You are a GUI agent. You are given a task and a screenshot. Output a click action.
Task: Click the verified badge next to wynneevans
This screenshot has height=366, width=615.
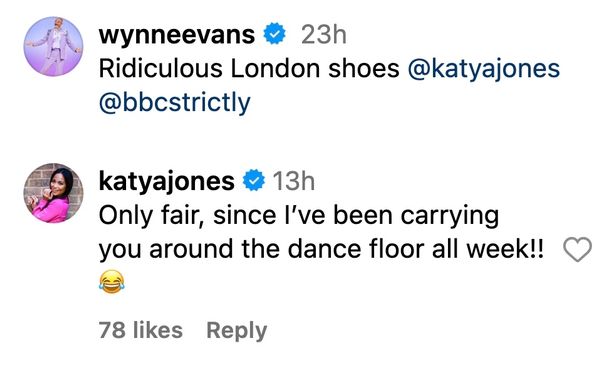tap(274, 34)
